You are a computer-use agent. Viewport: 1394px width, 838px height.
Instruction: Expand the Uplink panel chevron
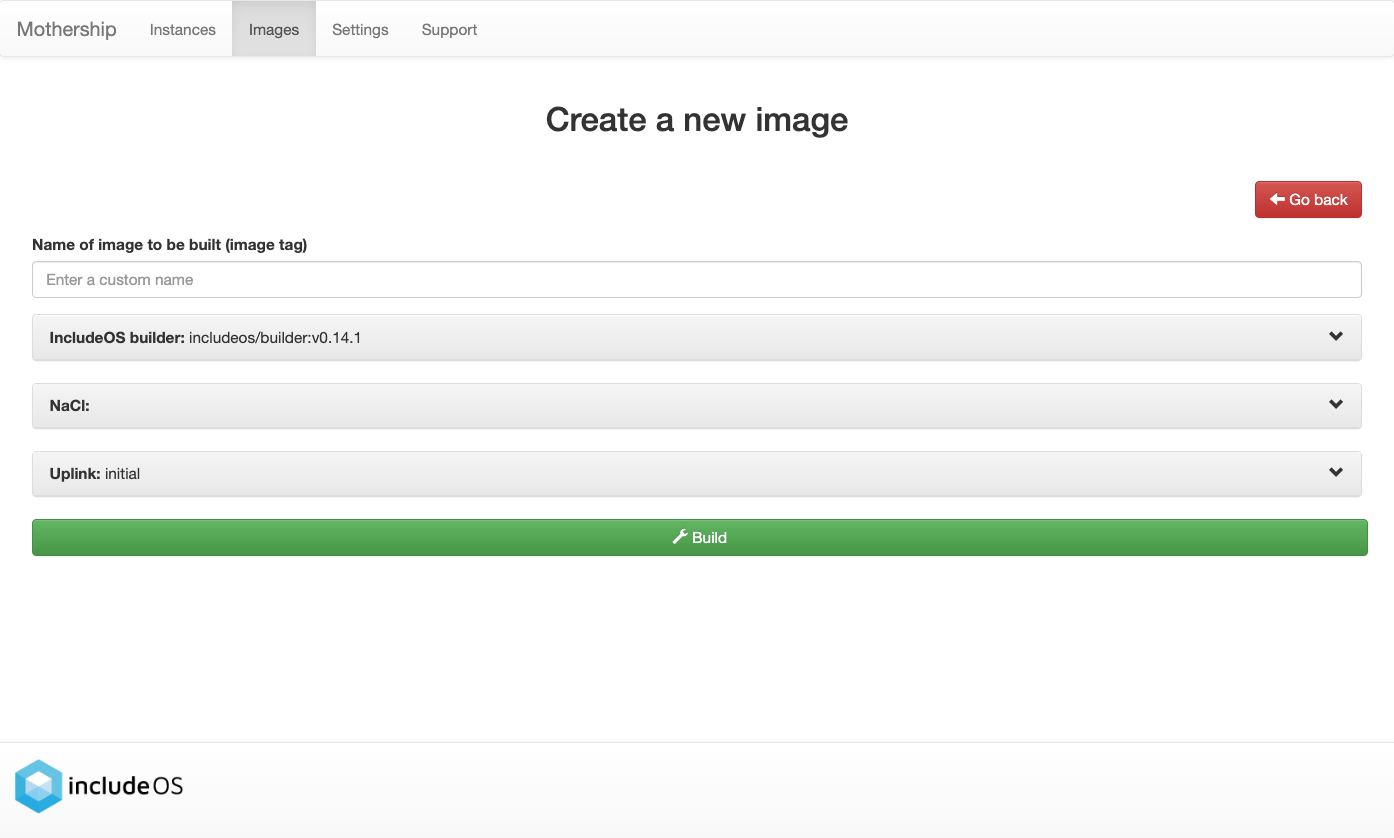click(1336, 472)
